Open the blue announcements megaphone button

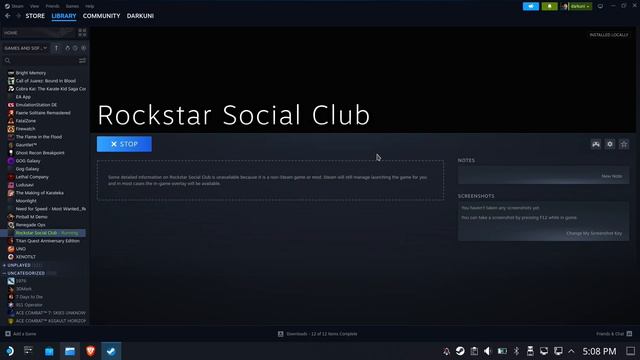pyautogui.click(x=531, y=6)
